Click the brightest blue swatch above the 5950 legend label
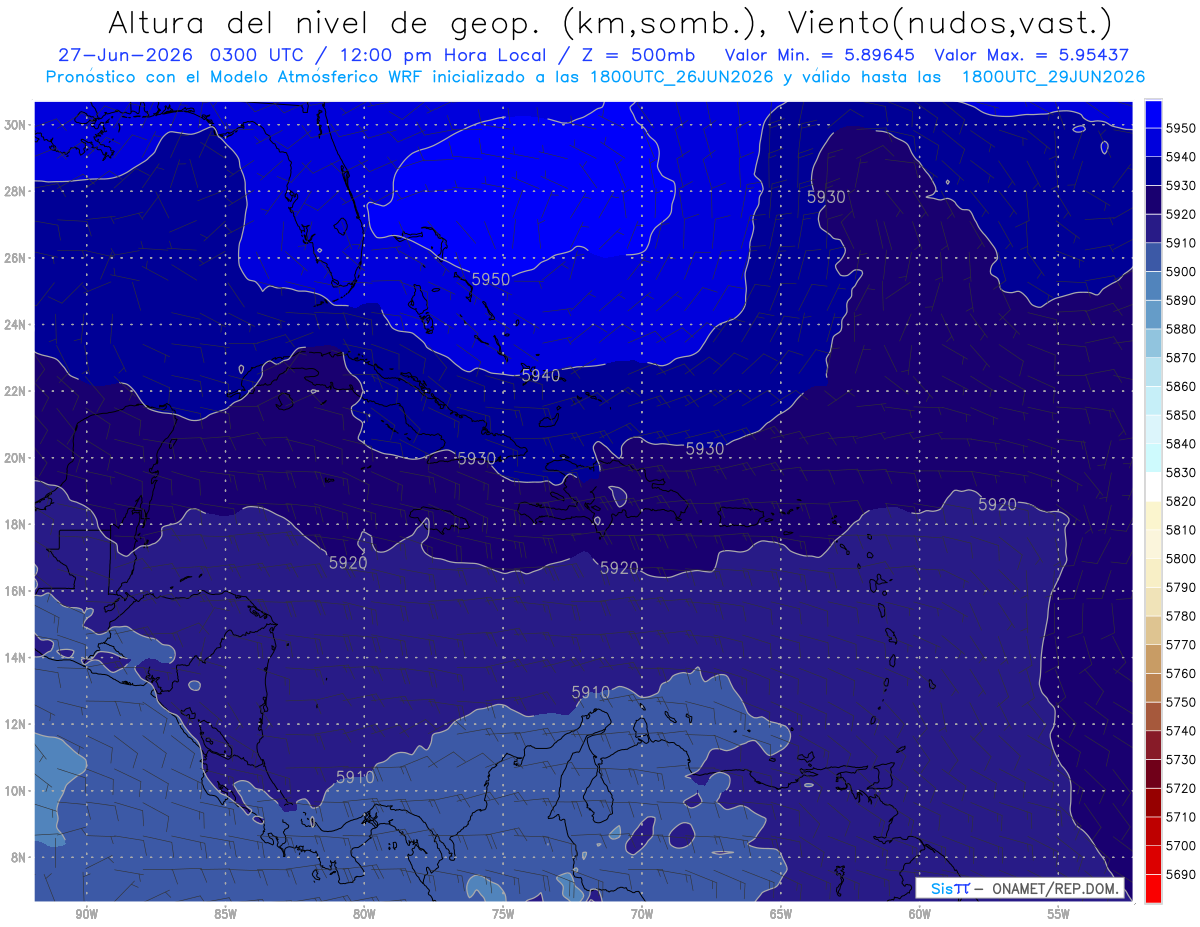Viewport: 1200px width, 927px height. click(x=1153, y=113)
